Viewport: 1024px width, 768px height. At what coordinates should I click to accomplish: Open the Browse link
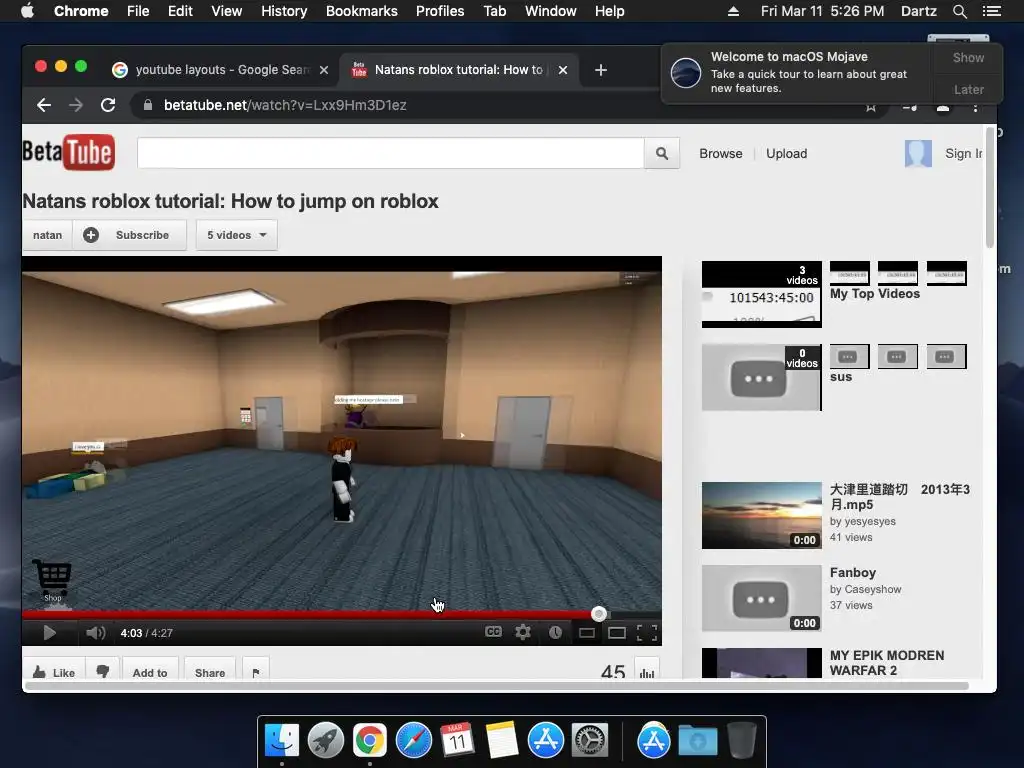pos(720,153)
